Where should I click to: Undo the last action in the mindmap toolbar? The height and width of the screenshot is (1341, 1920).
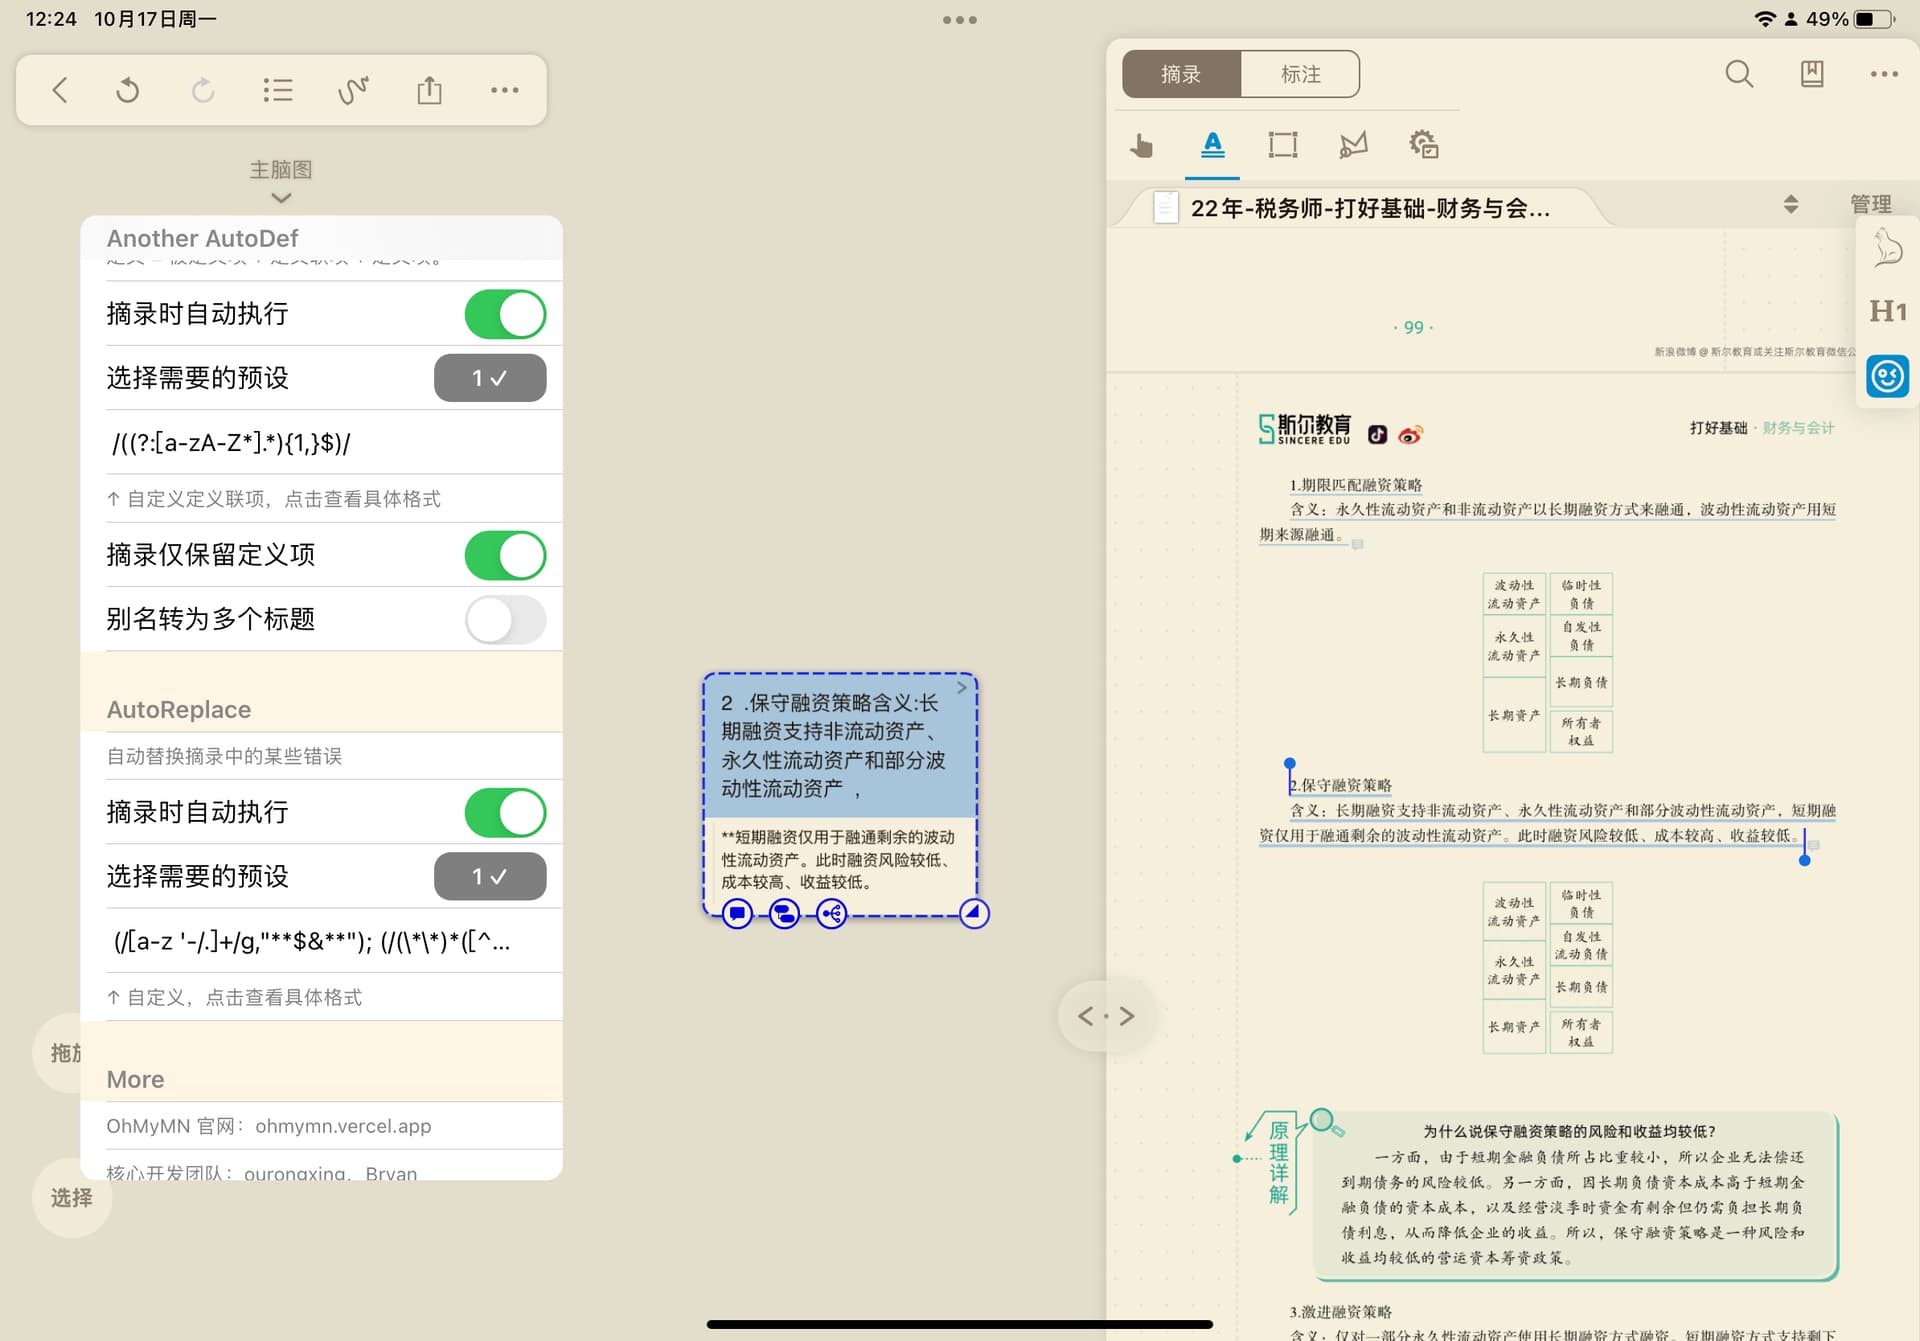(128, 90)
